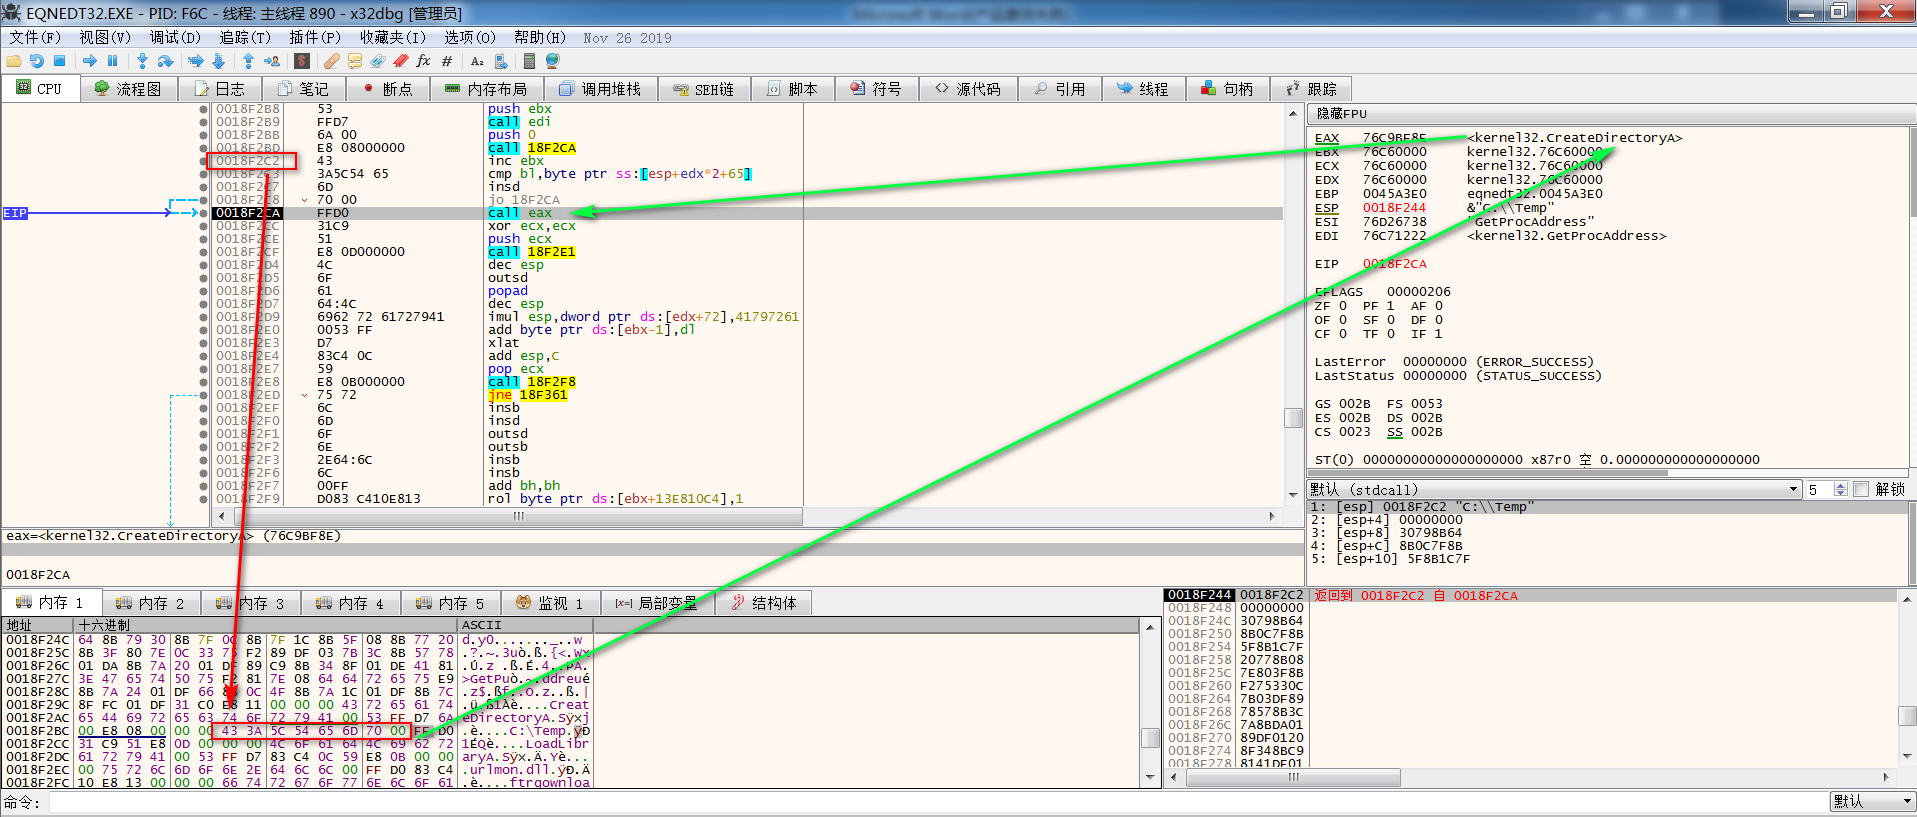The height and width of the screenshot is (817, 1917).
Task: Switch to the 结构体 tab
Action: point(764,603)
